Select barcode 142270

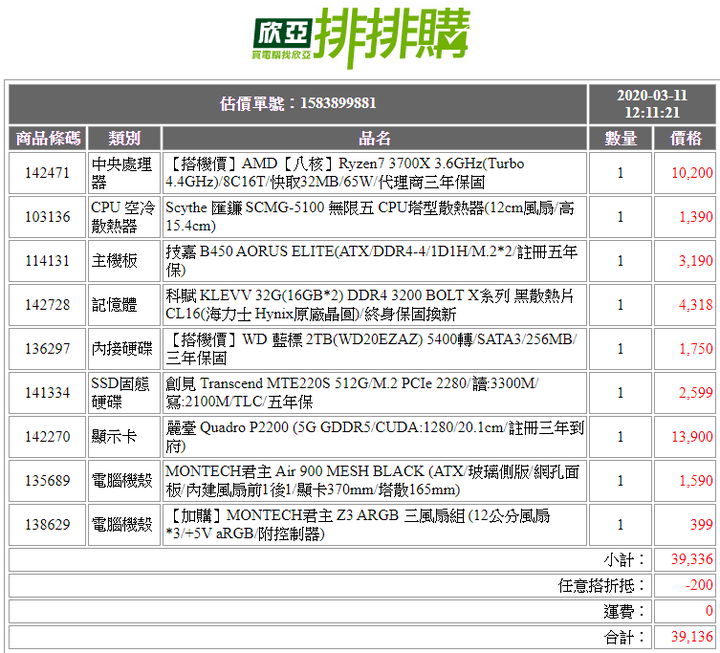(x=47, y=436)
